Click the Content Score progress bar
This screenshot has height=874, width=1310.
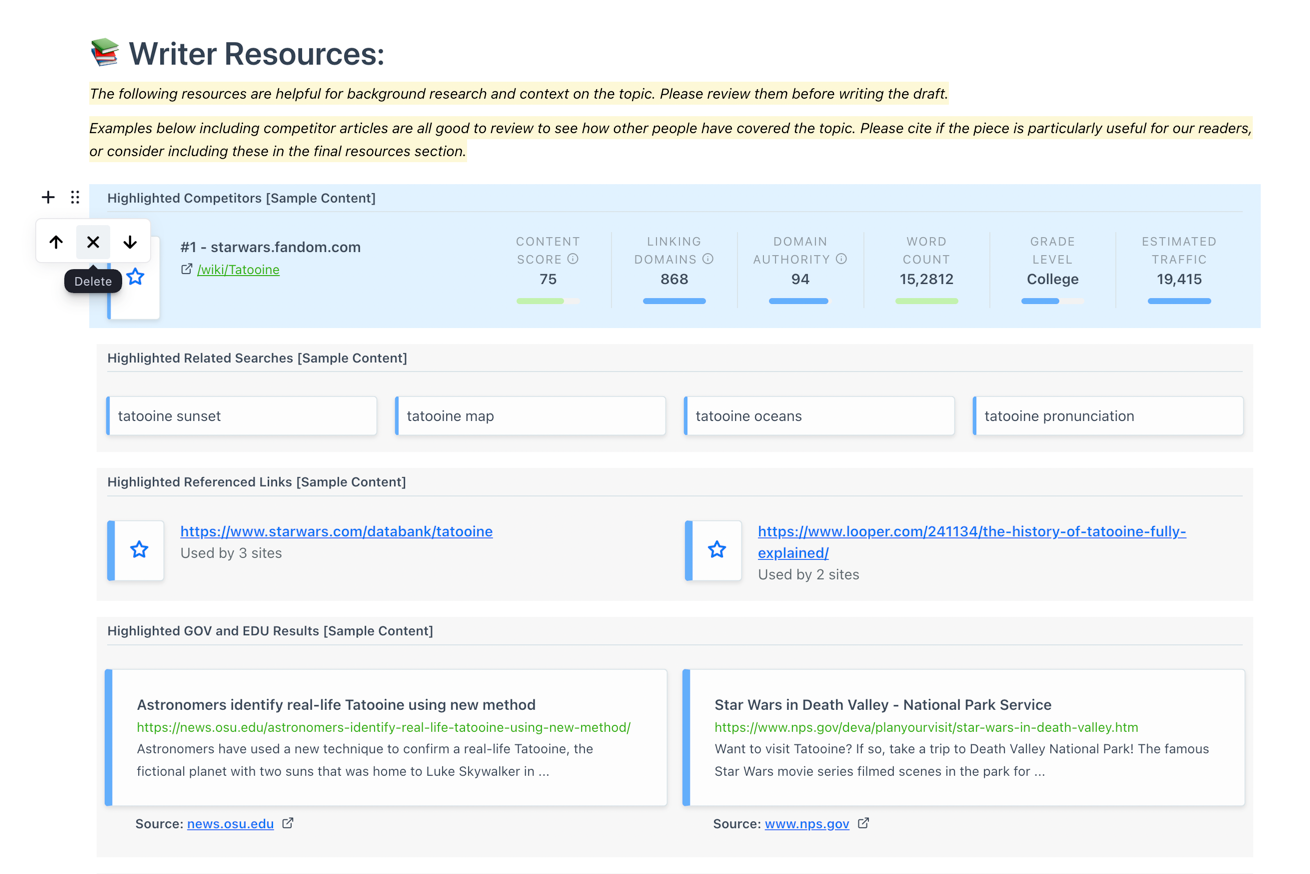click(x=548, y=300)
